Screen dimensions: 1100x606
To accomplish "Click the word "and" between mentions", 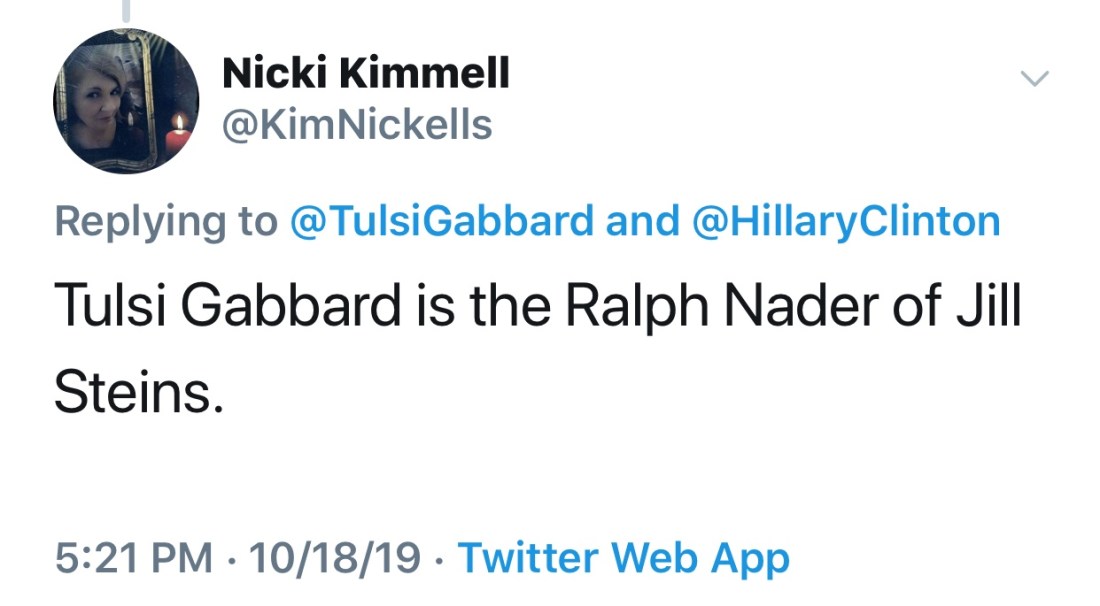I will click(642, 221).
